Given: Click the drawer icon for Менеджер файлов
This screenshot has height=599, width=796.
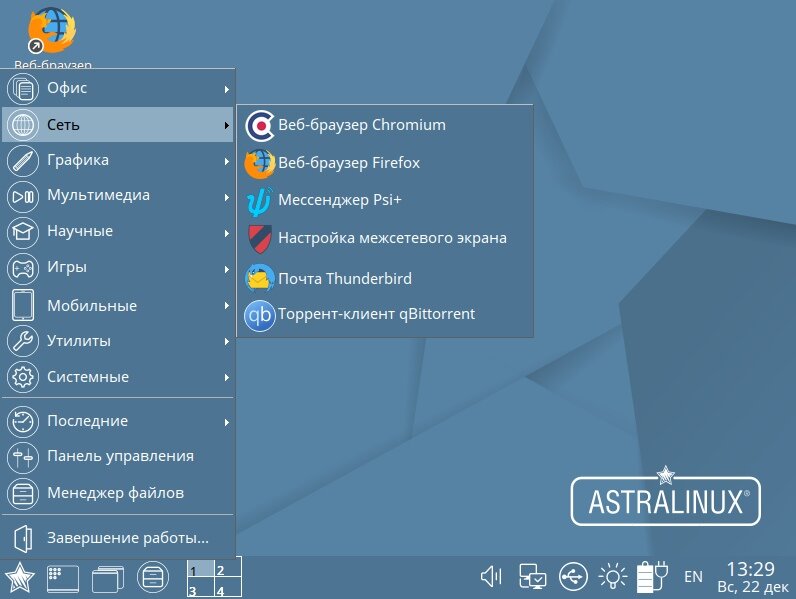Looking at the screenshot, I should coord(23,493).
